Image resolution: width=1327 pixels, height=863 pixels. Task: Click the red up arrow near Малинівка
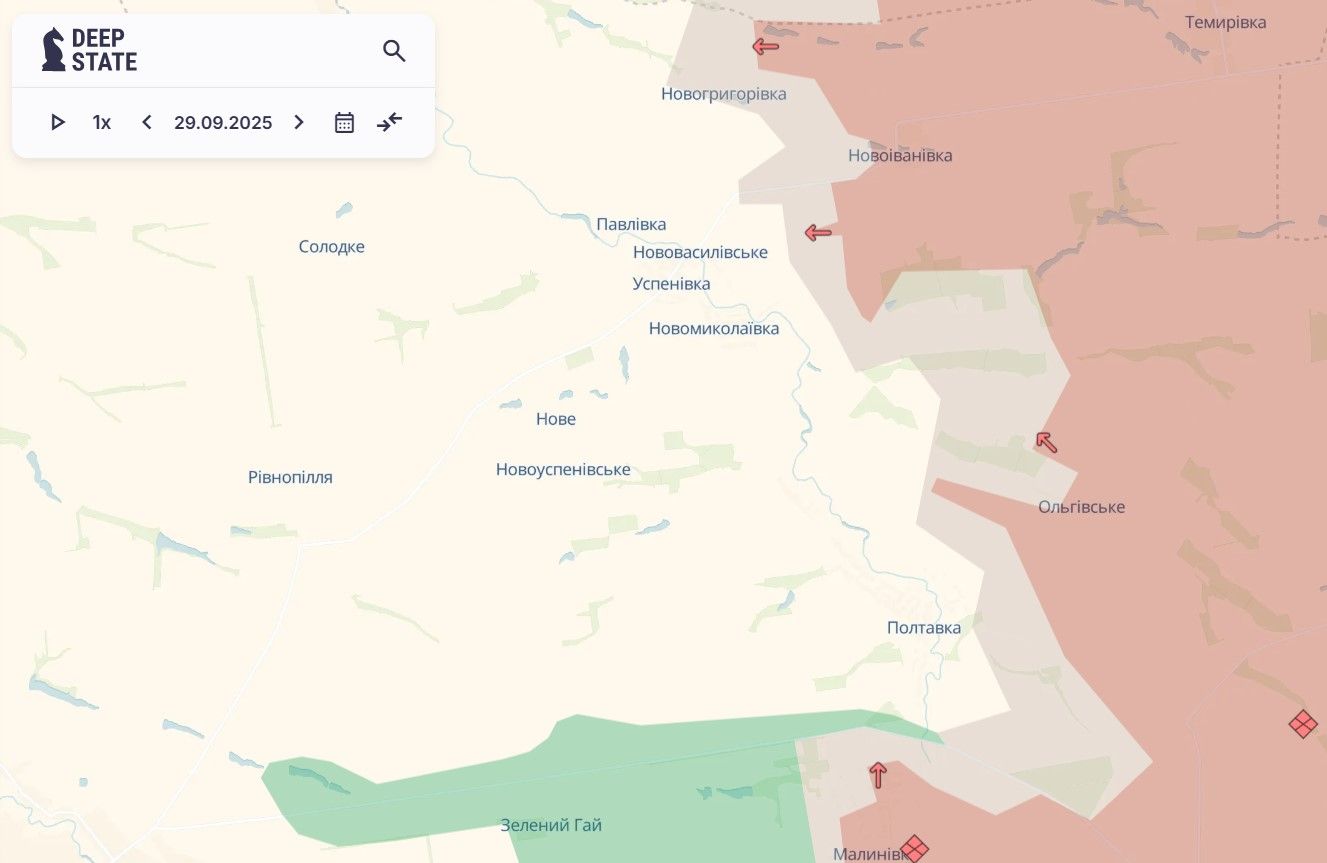pyautogui.click(x=878, y=774)
